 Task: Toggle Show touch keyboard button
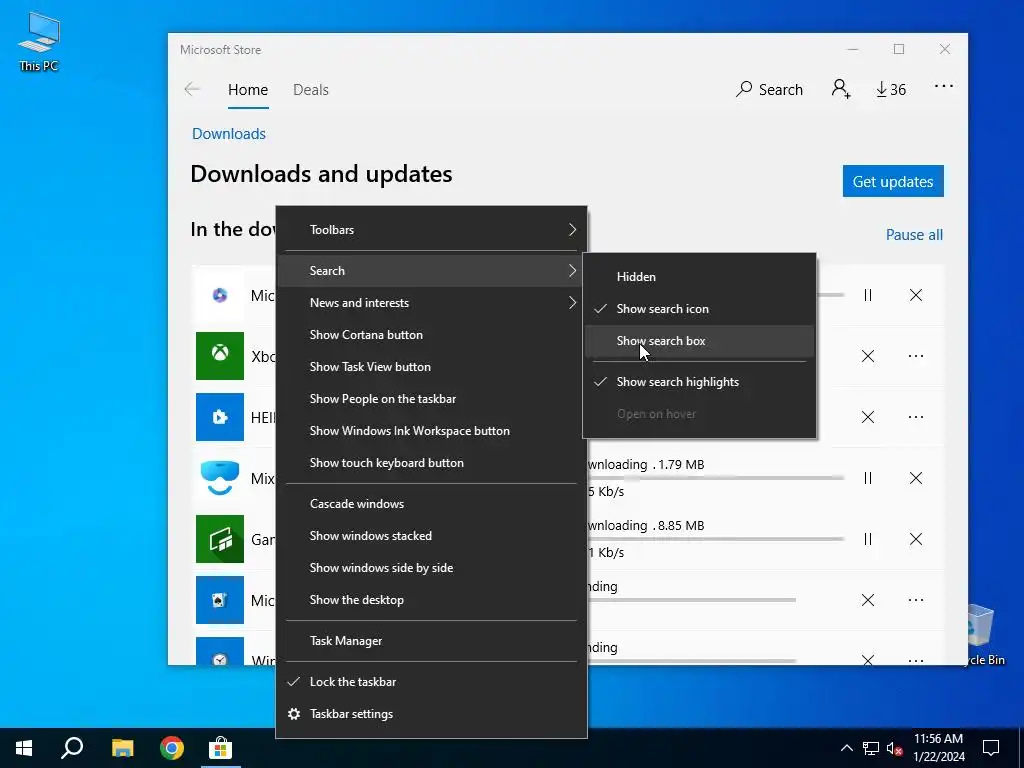coord(432,462)
